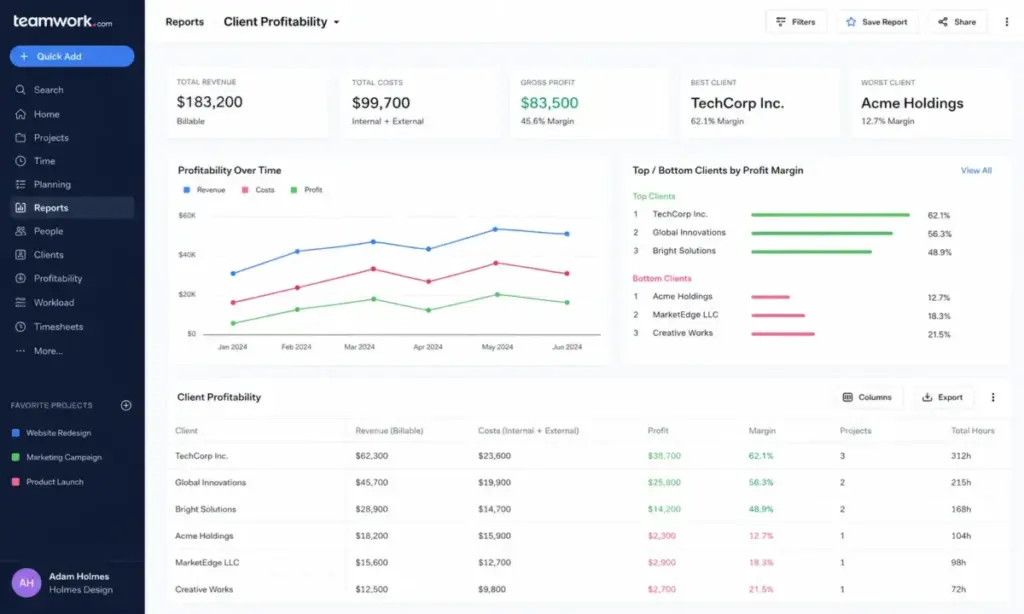The height and width of the screenshot is (614, 1024).
Task: Open the Filters panel
Action: pos(796,22)
